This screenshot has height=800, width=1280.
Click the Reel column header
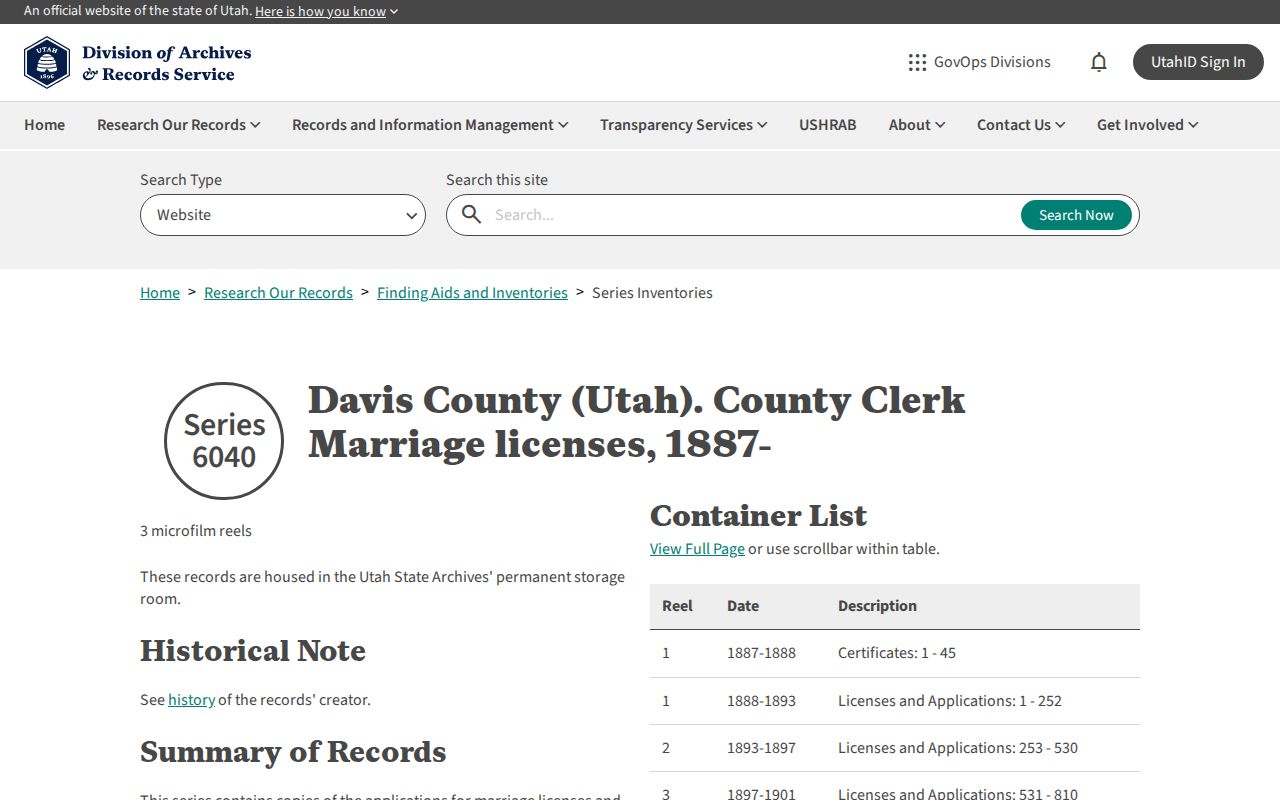[x=677, y=606]
